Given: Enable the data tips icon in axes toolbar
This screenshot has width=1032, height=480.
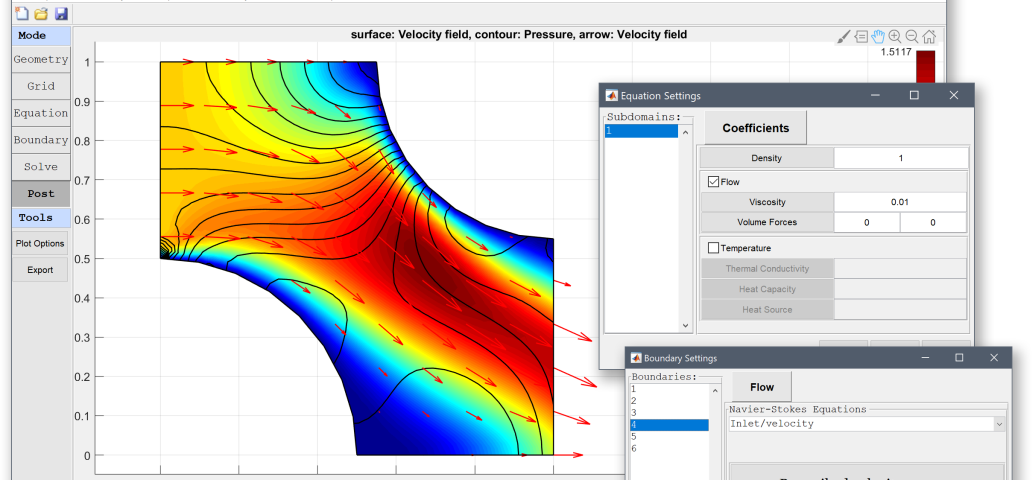Looking at the screenshot, I should coord(861,37).
